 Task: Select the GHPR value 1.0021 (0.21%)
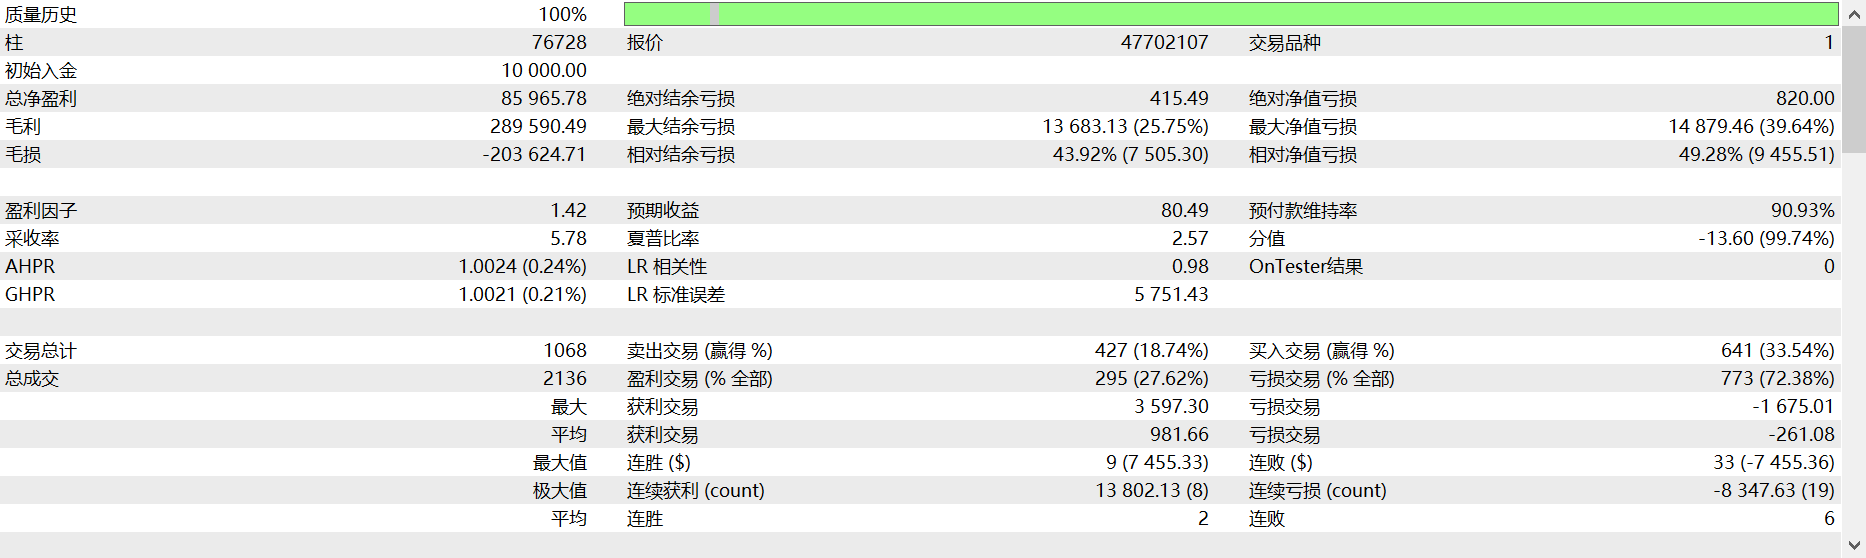pos(522,295)
